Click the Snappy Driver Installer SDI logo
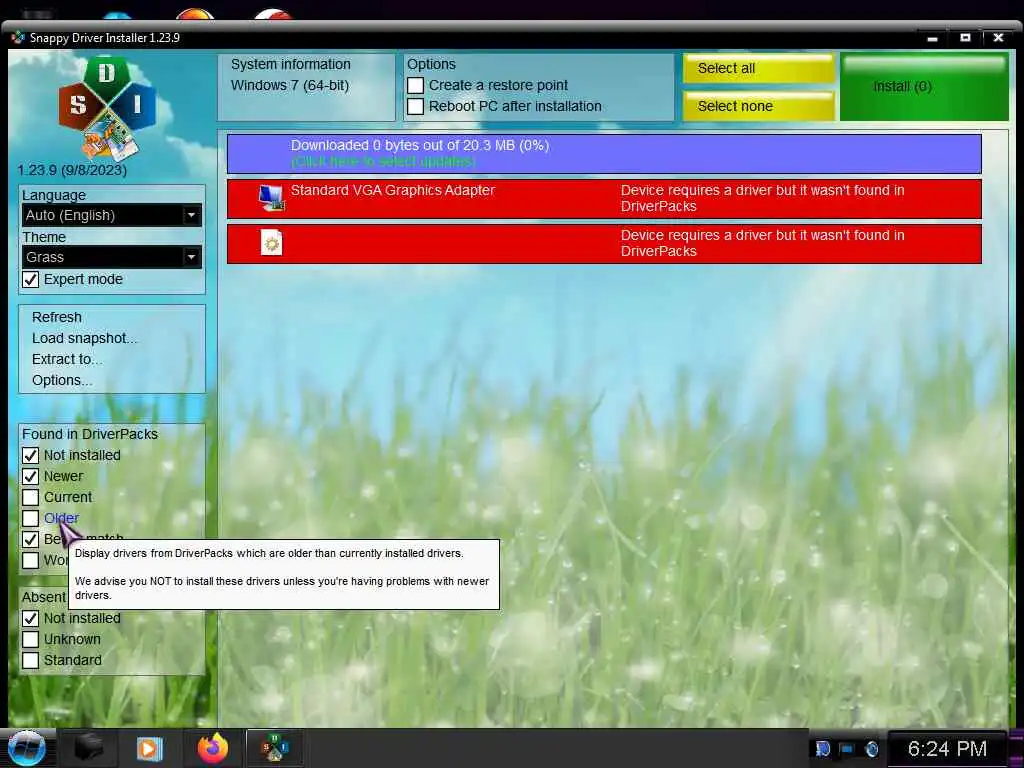 coord(106,108)
